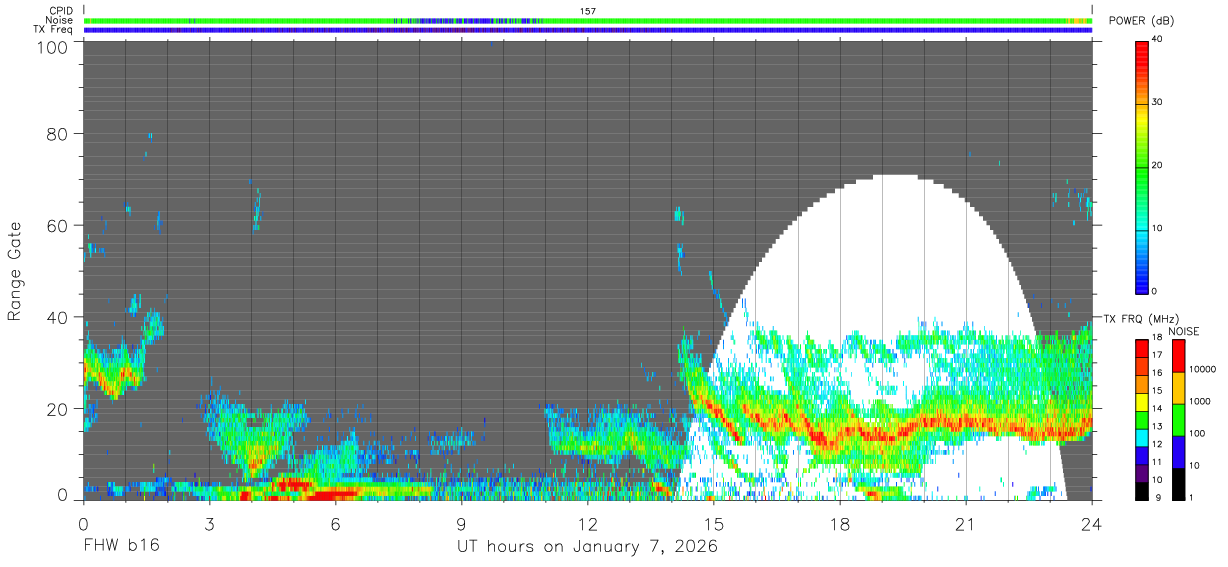Screen dimensions: 1228x567
Task: Select the Noise strip above the plot
Action: point(588,20)
